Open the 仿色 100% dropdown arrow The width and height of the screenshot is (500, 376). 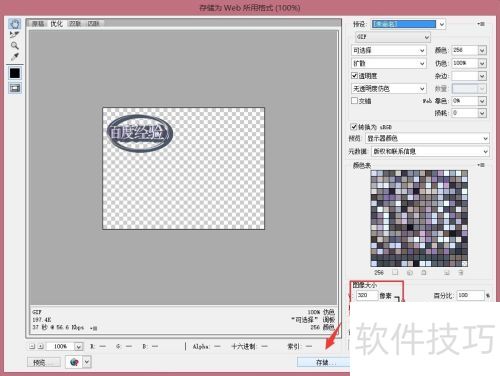(482, 63)
